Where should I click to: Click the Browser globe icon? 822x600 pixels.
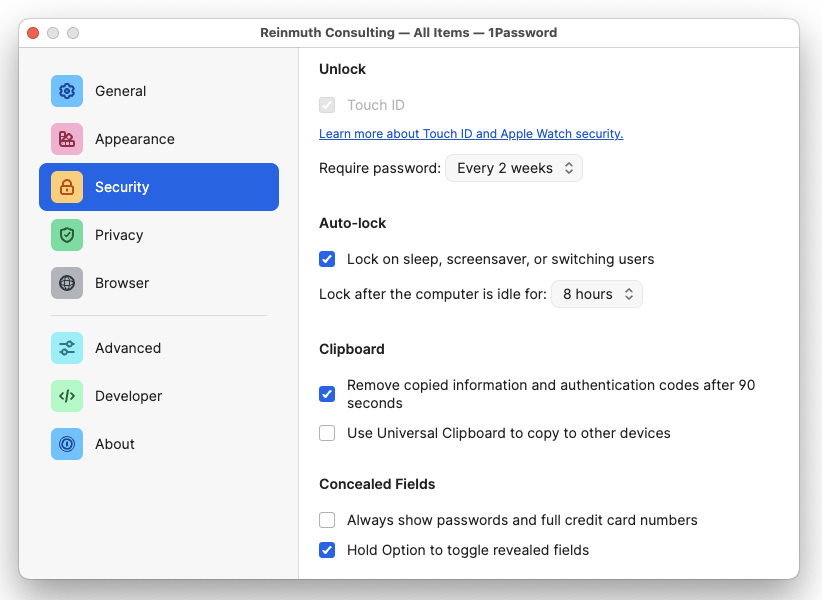tap(67, 283)
